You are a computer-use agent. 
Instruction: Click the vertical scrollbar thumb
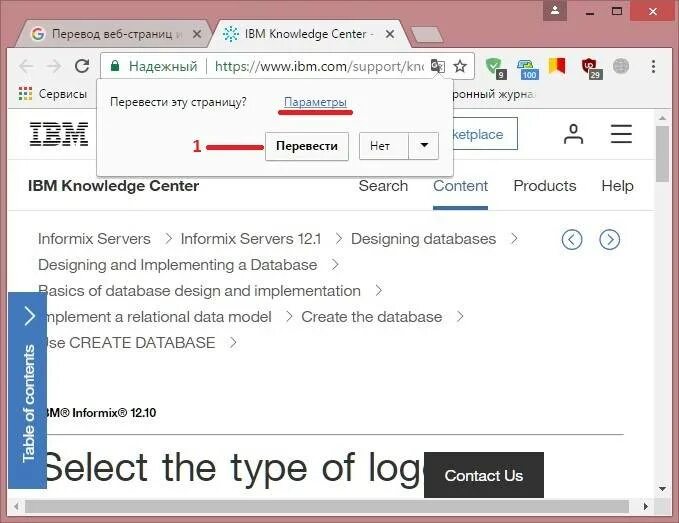(x=662, y=154)
